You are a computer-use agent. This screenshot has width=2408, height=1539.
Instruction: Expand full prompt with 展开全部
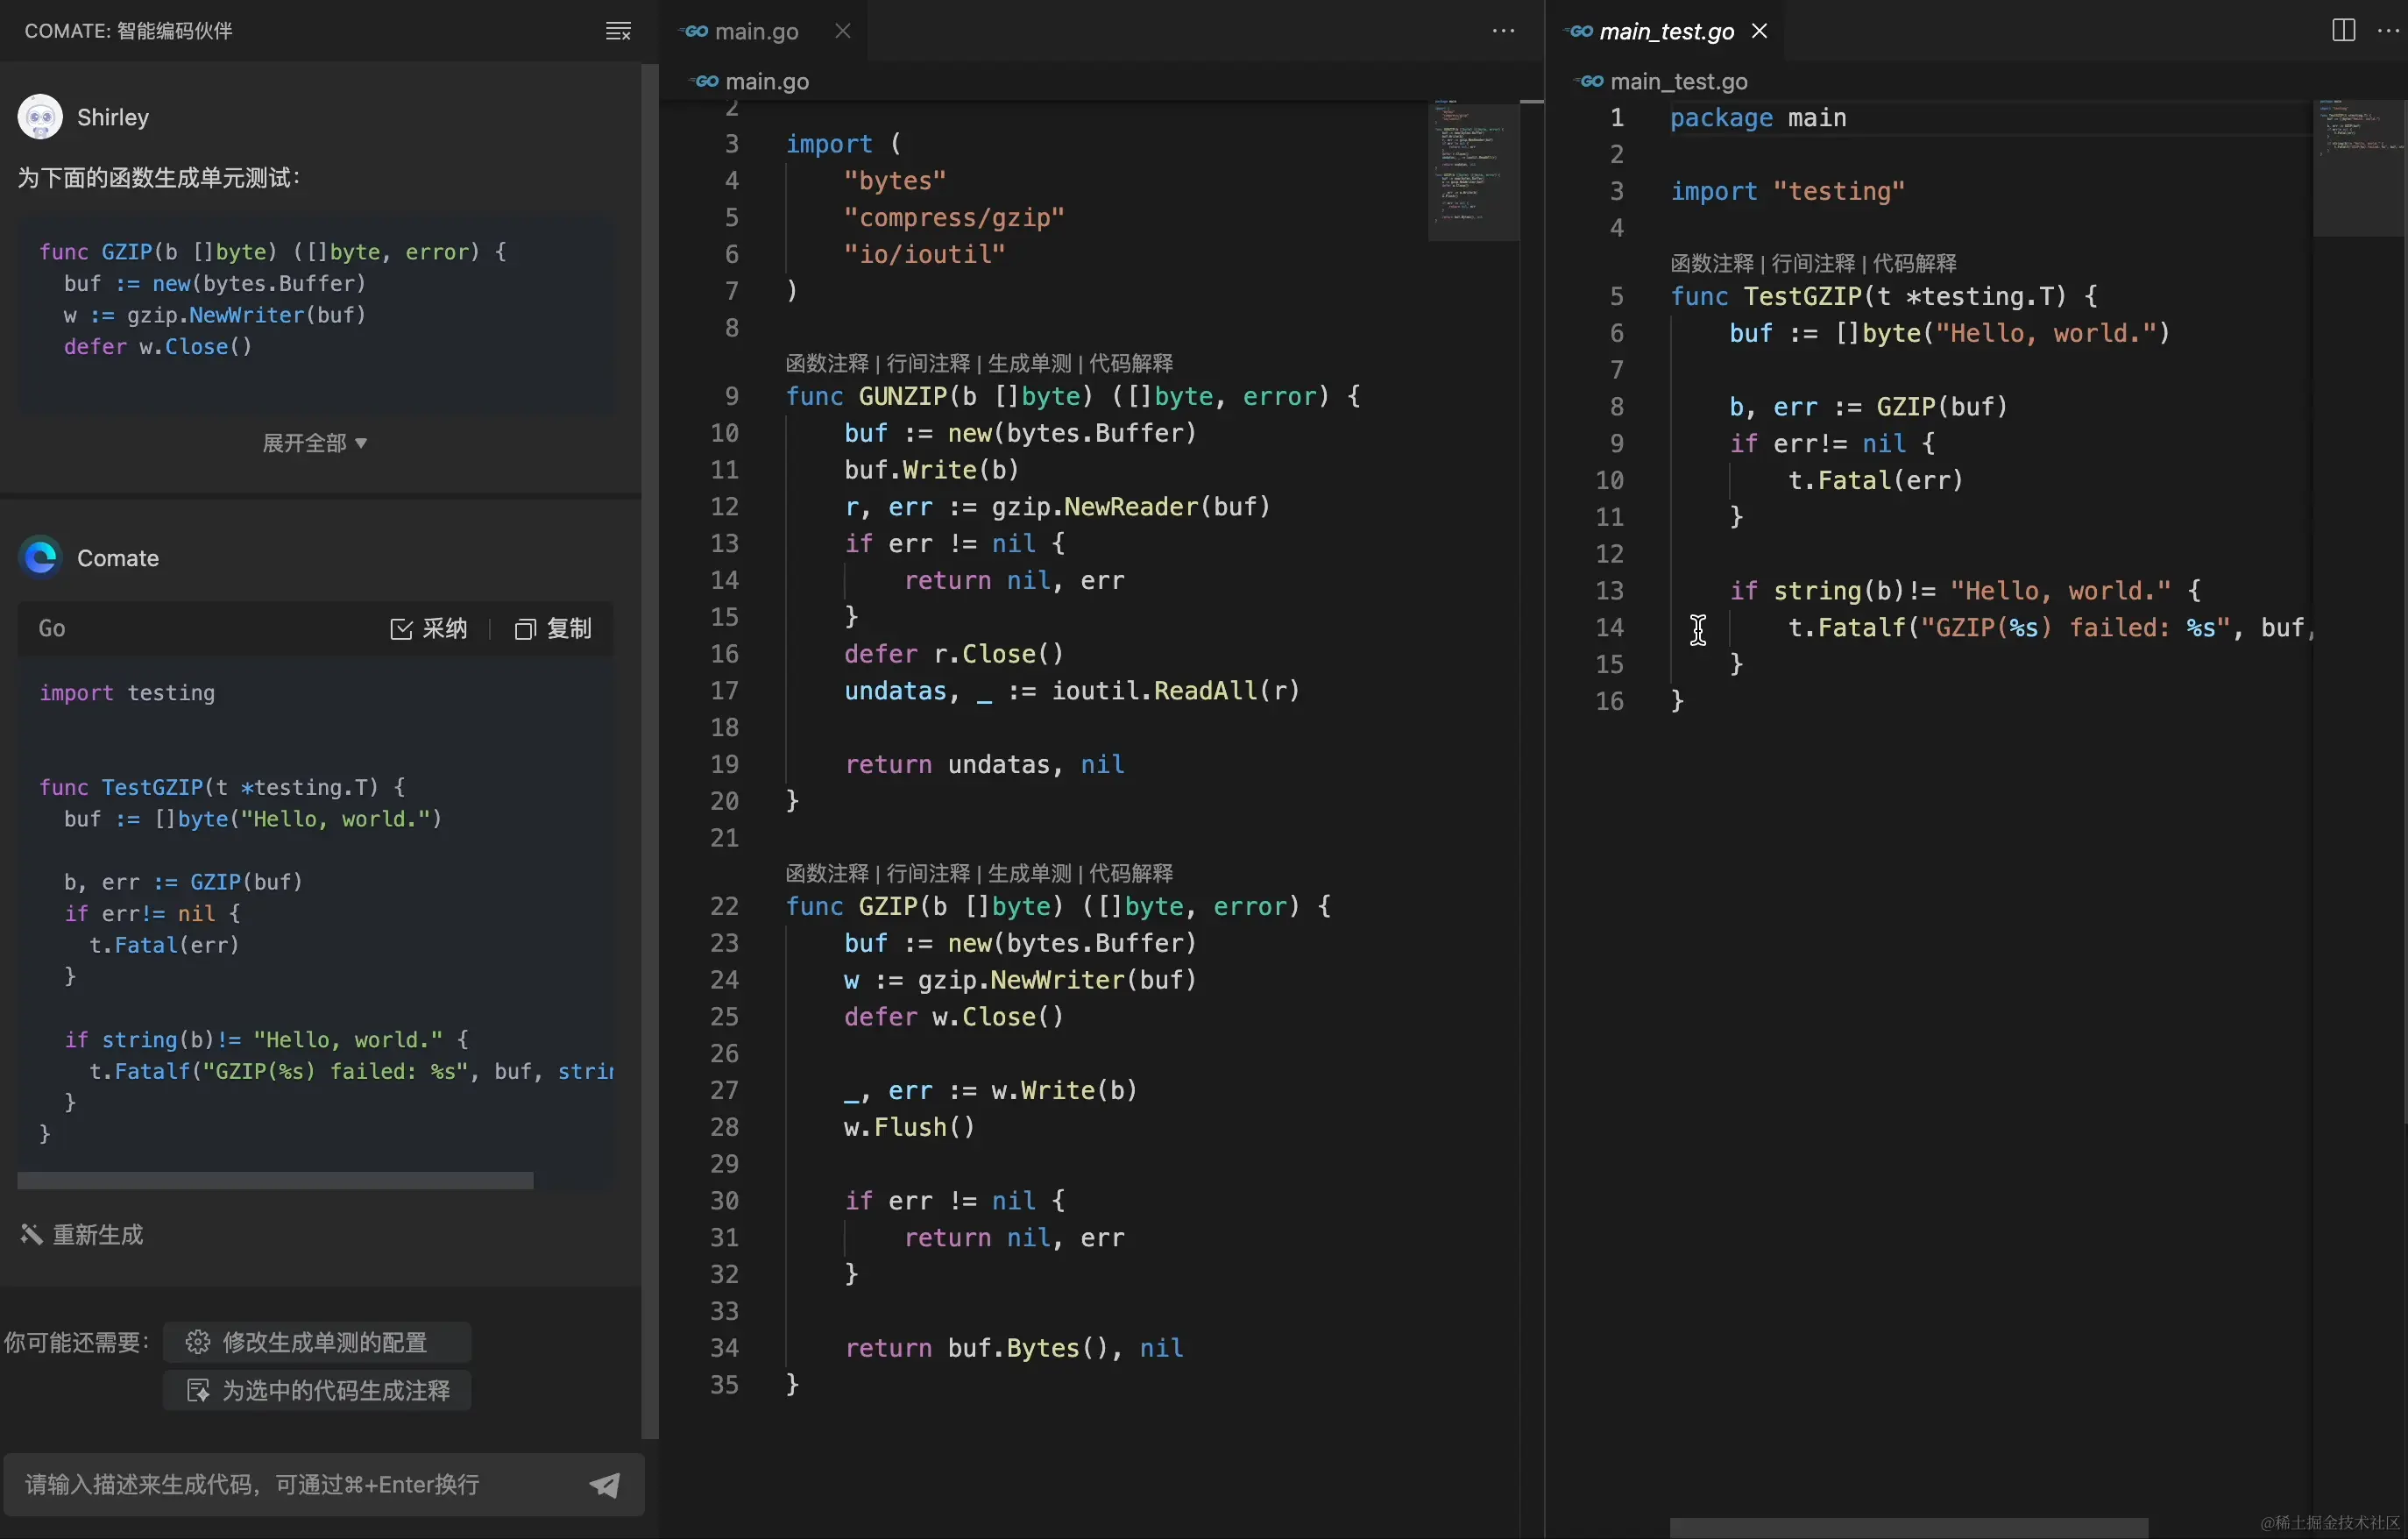pyautogui.click(x=314, y=443)
